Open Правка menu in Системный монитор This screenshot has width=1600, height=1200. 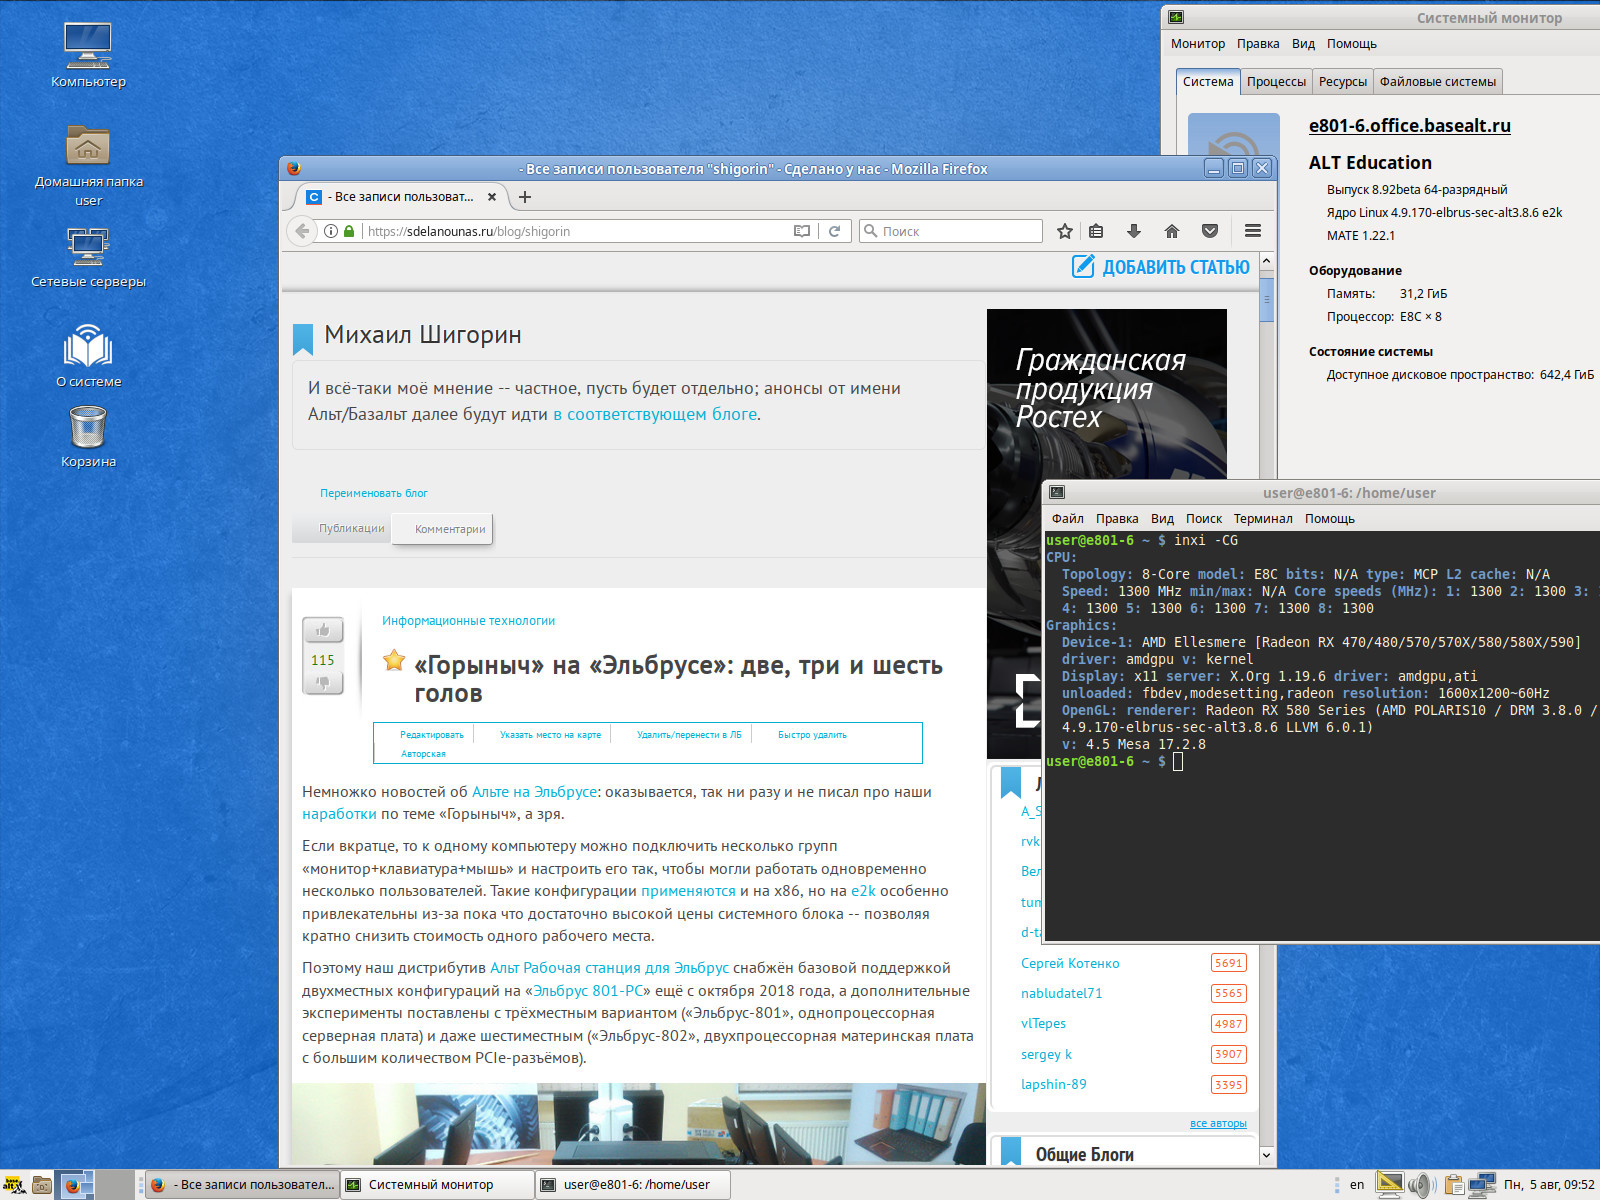(1258, 44)
